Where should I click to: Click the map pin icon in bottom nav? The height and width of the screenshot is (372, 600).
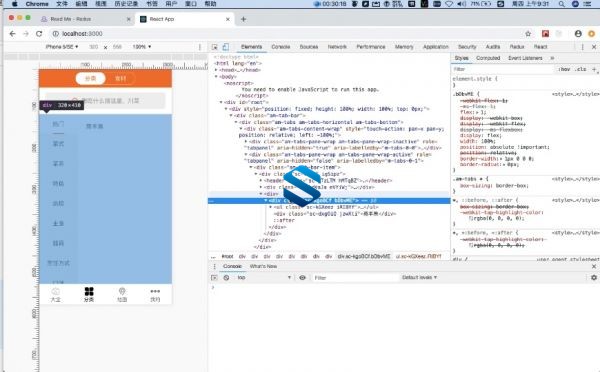122,292
